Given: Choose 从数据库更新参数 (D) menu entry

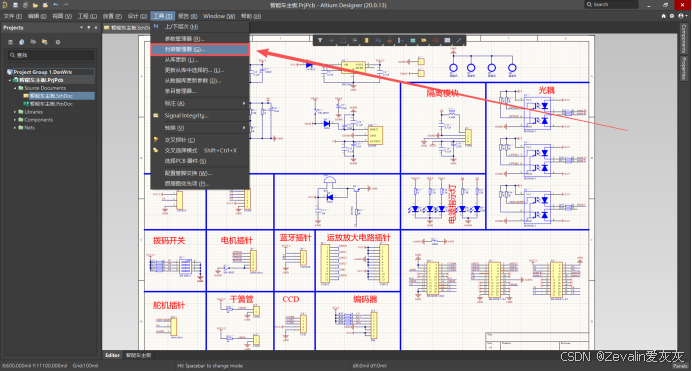Looking at the screenshot, I should (x=200, y=81).
